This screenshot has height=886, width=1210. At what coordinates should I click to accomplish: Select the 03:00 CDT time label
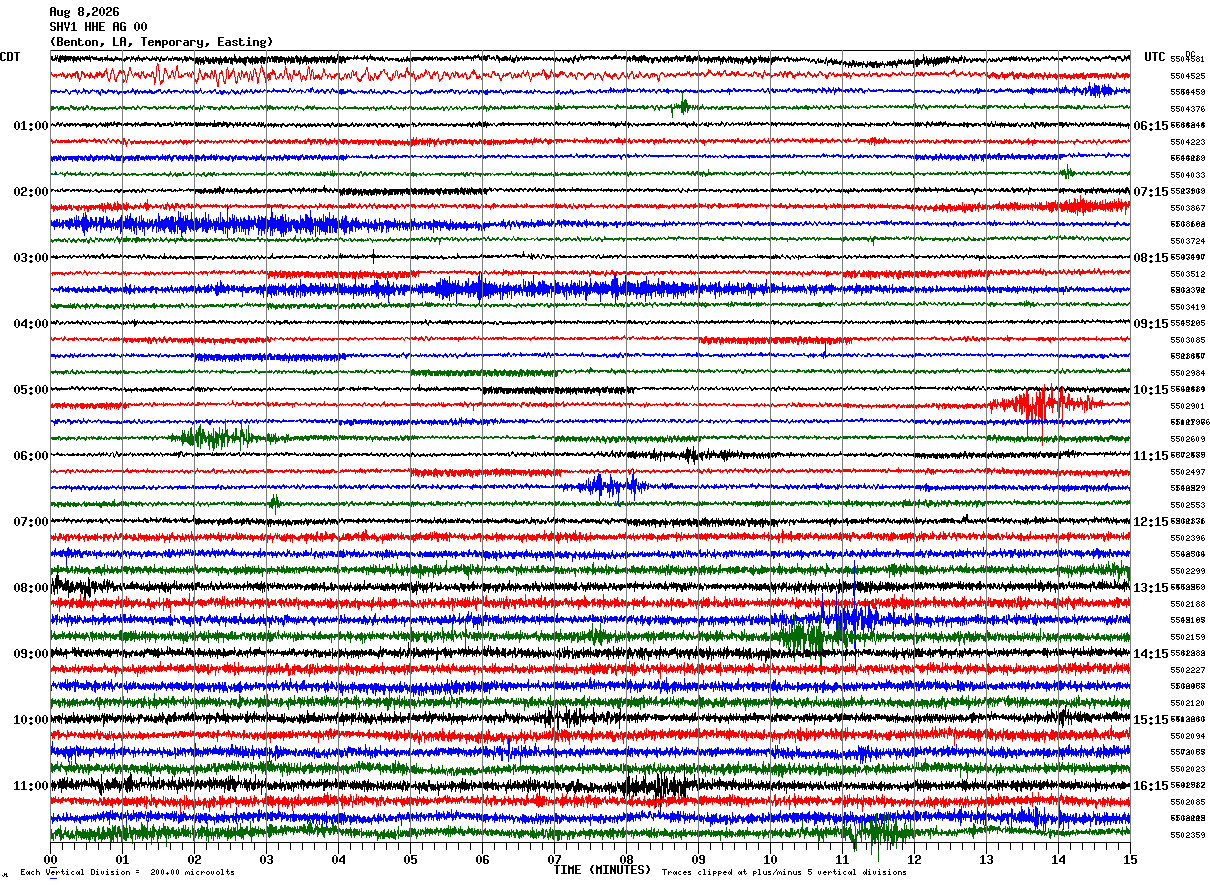point(31,258)
